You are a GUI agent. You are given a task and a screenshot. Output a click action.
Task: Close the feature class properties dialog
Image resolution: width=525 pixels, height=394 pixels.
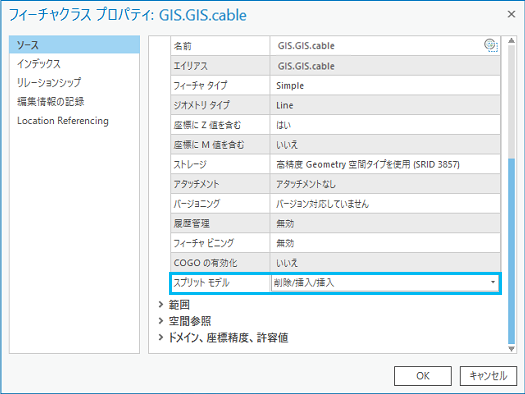click(511, 14)
